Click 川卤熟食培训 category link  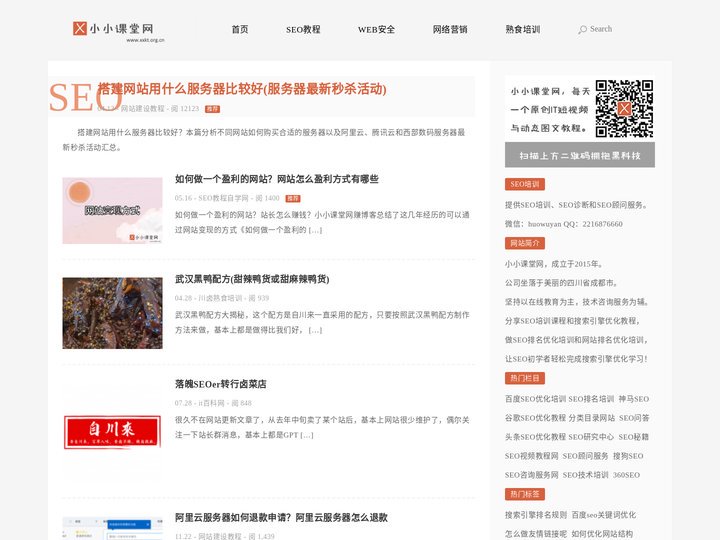click(x=220, y=298)
